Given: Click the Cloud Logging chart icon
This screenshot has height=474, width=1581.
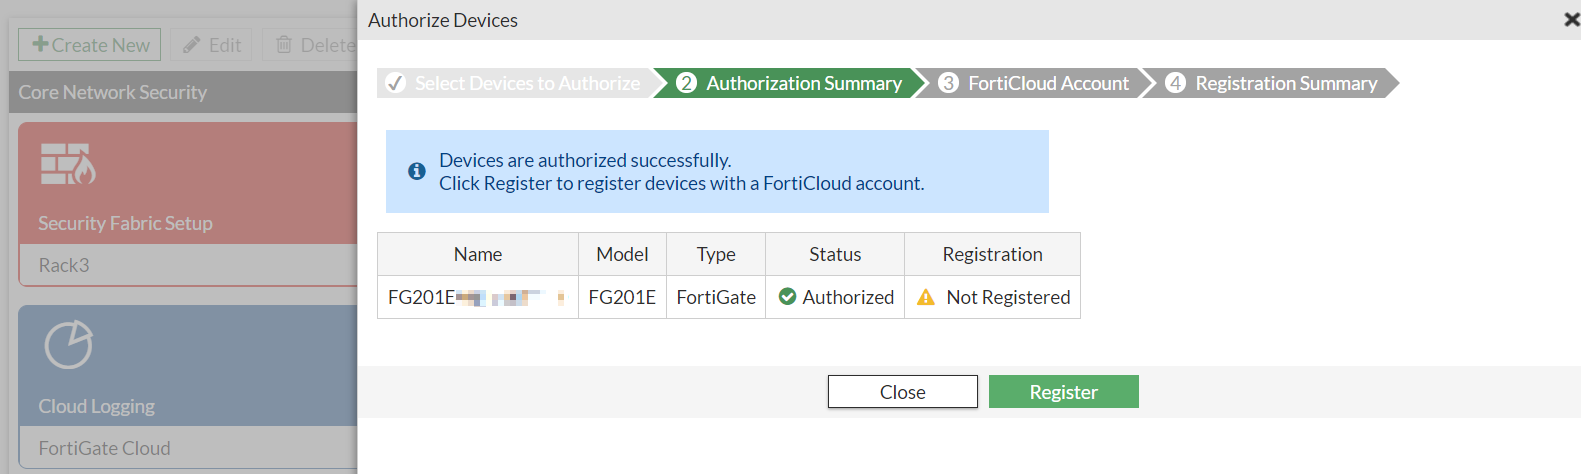Looking at the screenshot, I should coord(68,345).
